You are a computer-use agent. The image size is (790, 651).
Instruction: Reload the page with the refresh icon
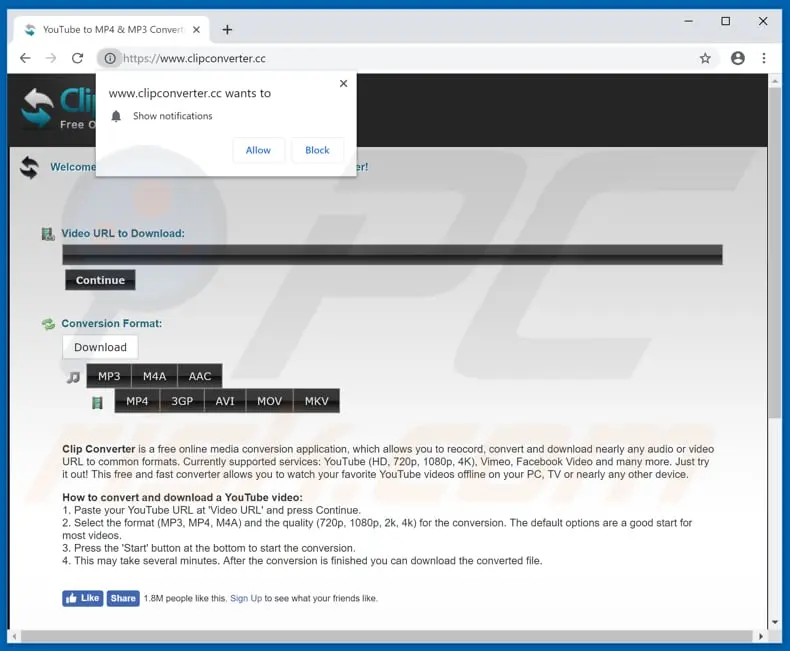click(77, 58)
